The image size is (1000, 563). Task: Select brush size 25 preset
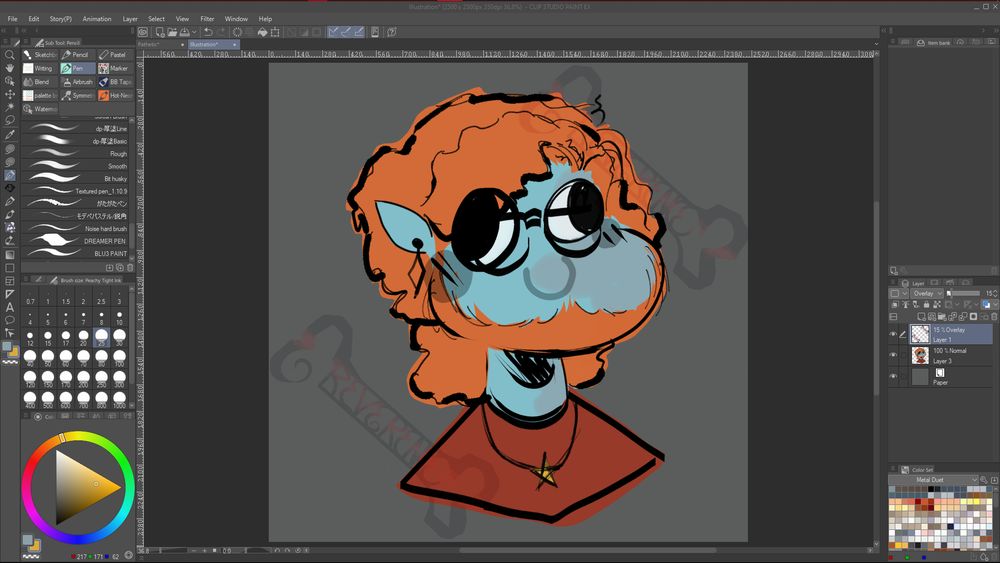(101, 337)
